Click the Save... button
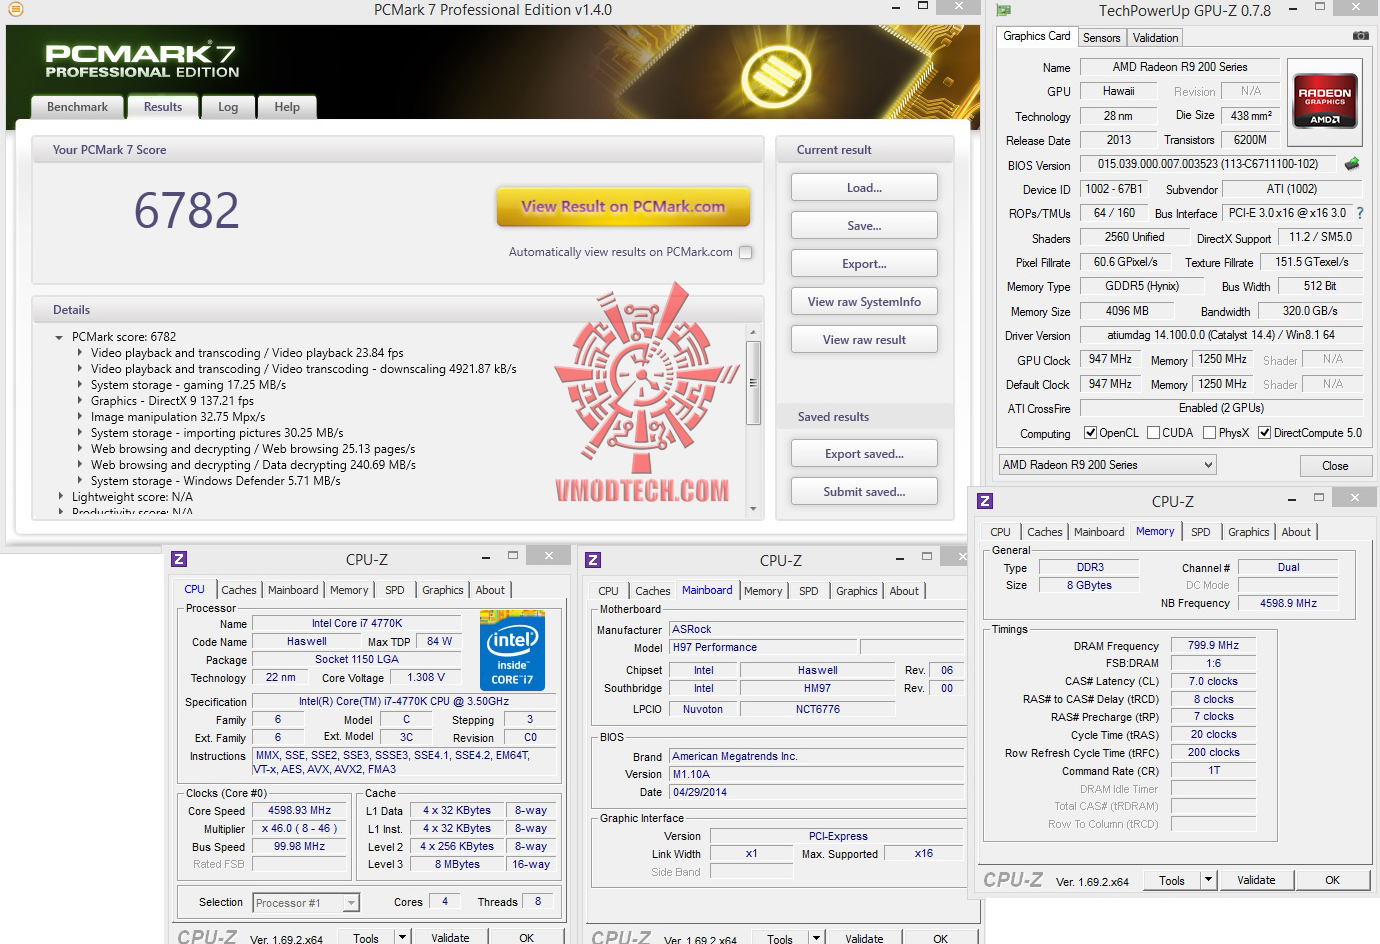This screenshot has height=944, width=1380. tap(864, 226)
